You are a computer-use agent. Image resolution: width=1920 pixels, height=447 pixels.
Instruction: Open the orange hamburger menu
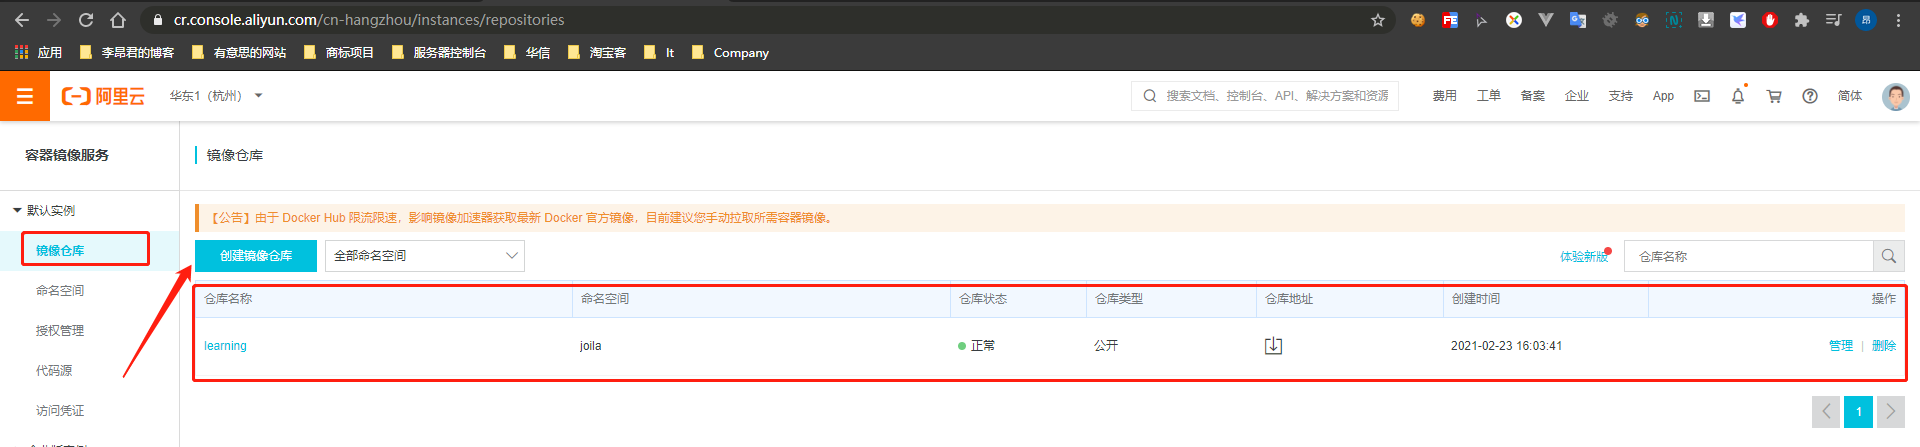click(x=25, y=96)
